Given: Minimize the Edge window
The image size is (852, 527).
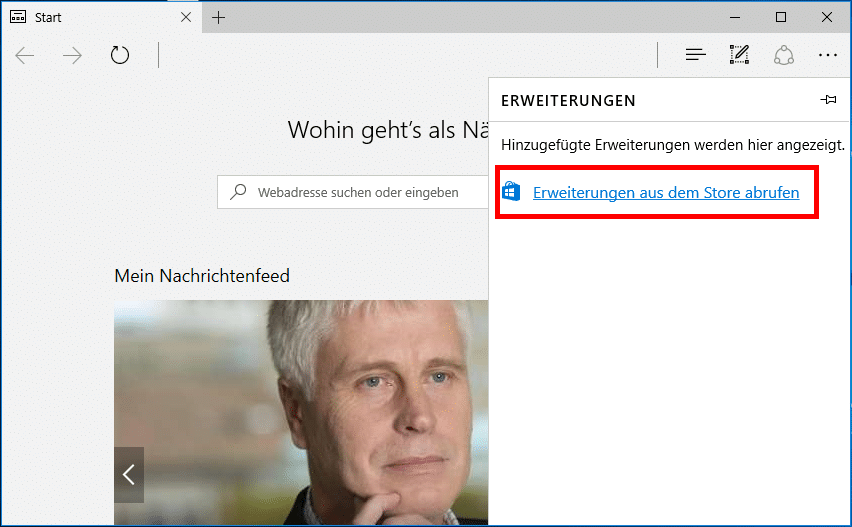Looking at the screenshot, I should point(735,17).
